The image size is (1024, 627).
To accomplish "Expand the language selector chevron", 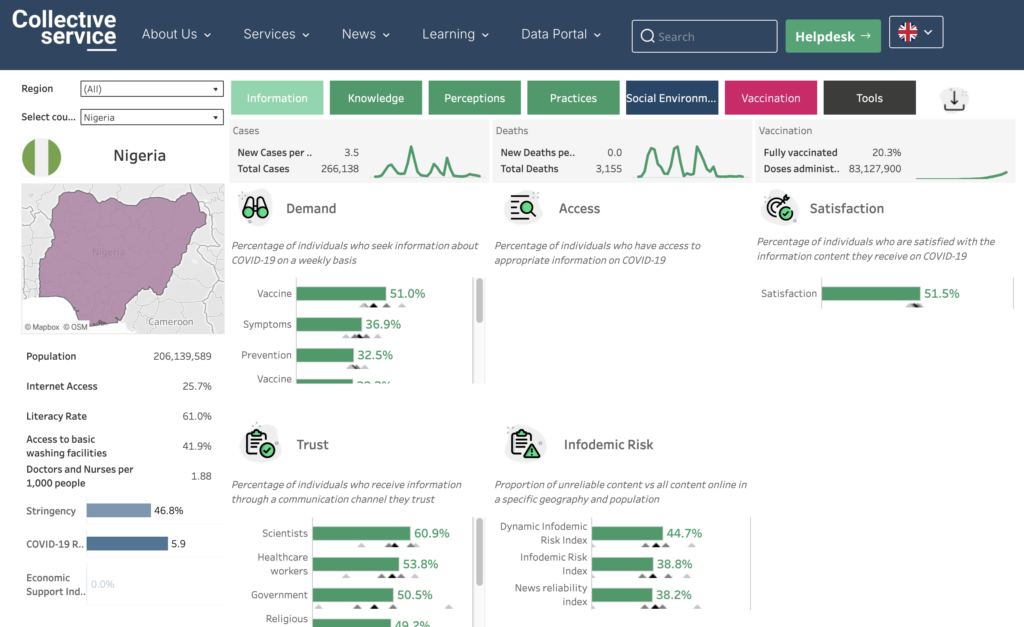I will 928,32.
